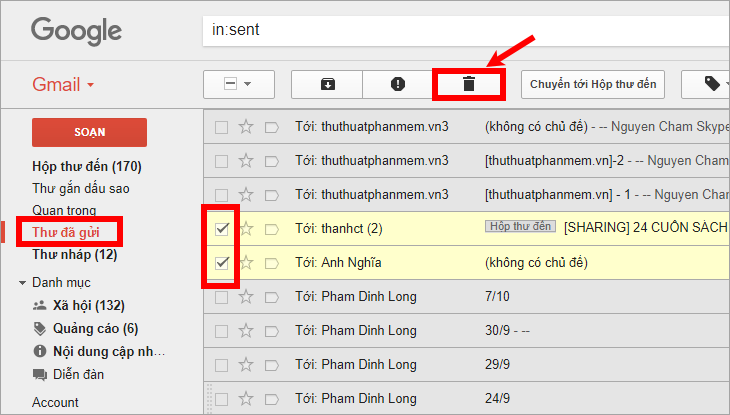Collapse the Danh mục categories section

[x=22, y=283]
